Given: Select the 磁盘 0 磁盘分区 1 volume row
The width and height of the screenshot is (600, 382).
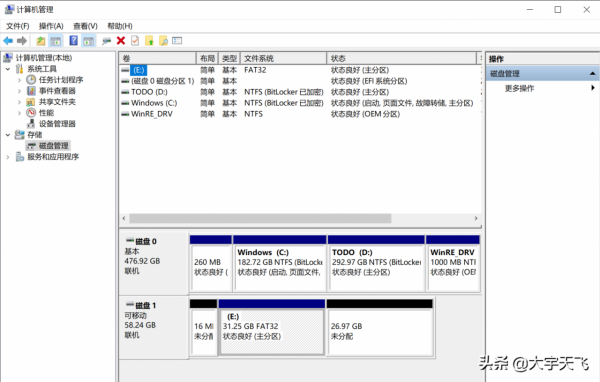Looking at the screenshot, I should [300, 81].
